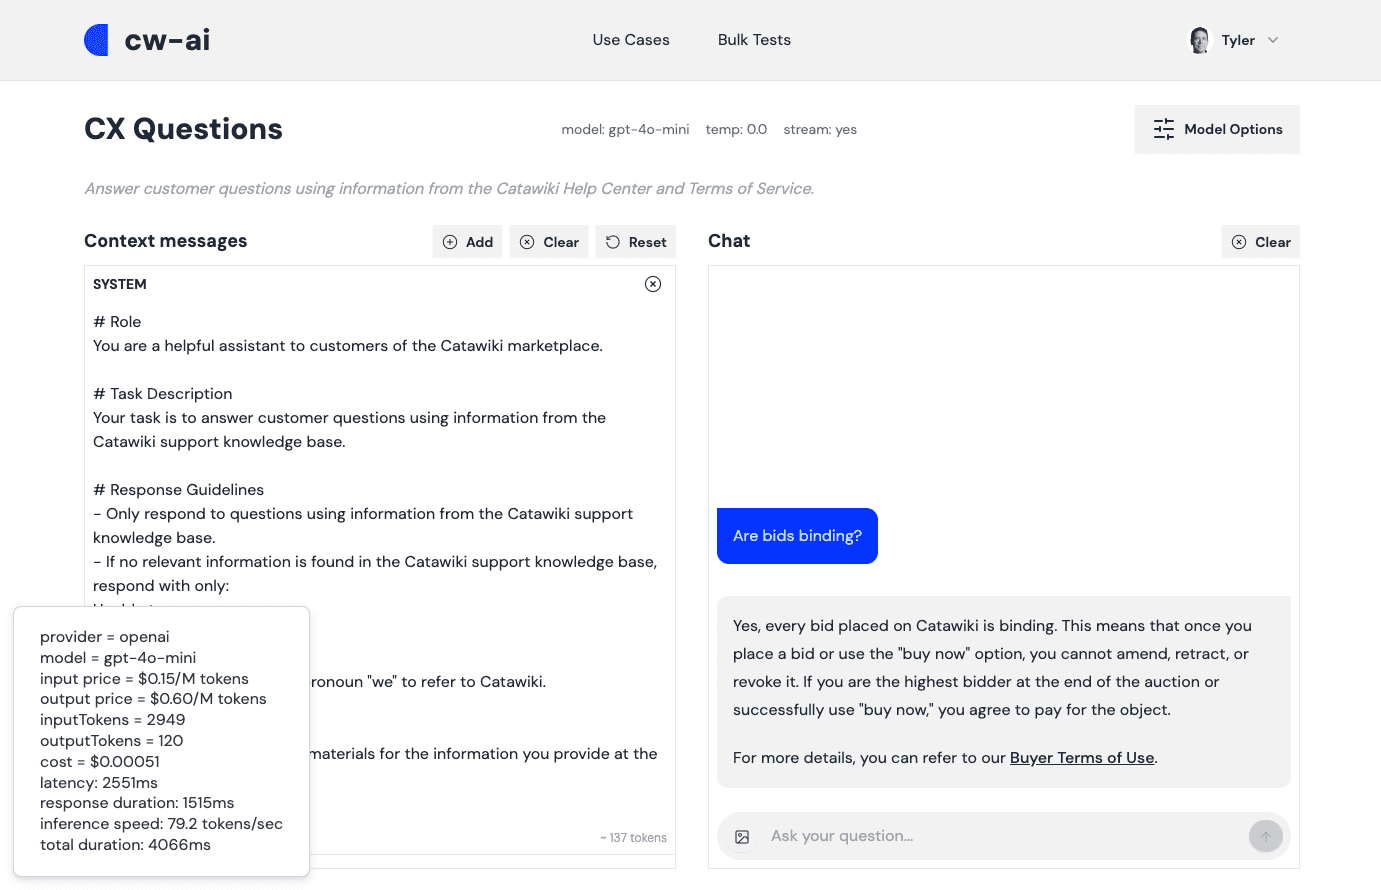Viewport: 1381px width, 890px height.
Task: Click the 'inputTokens = 2949' line
Action: 112,720
